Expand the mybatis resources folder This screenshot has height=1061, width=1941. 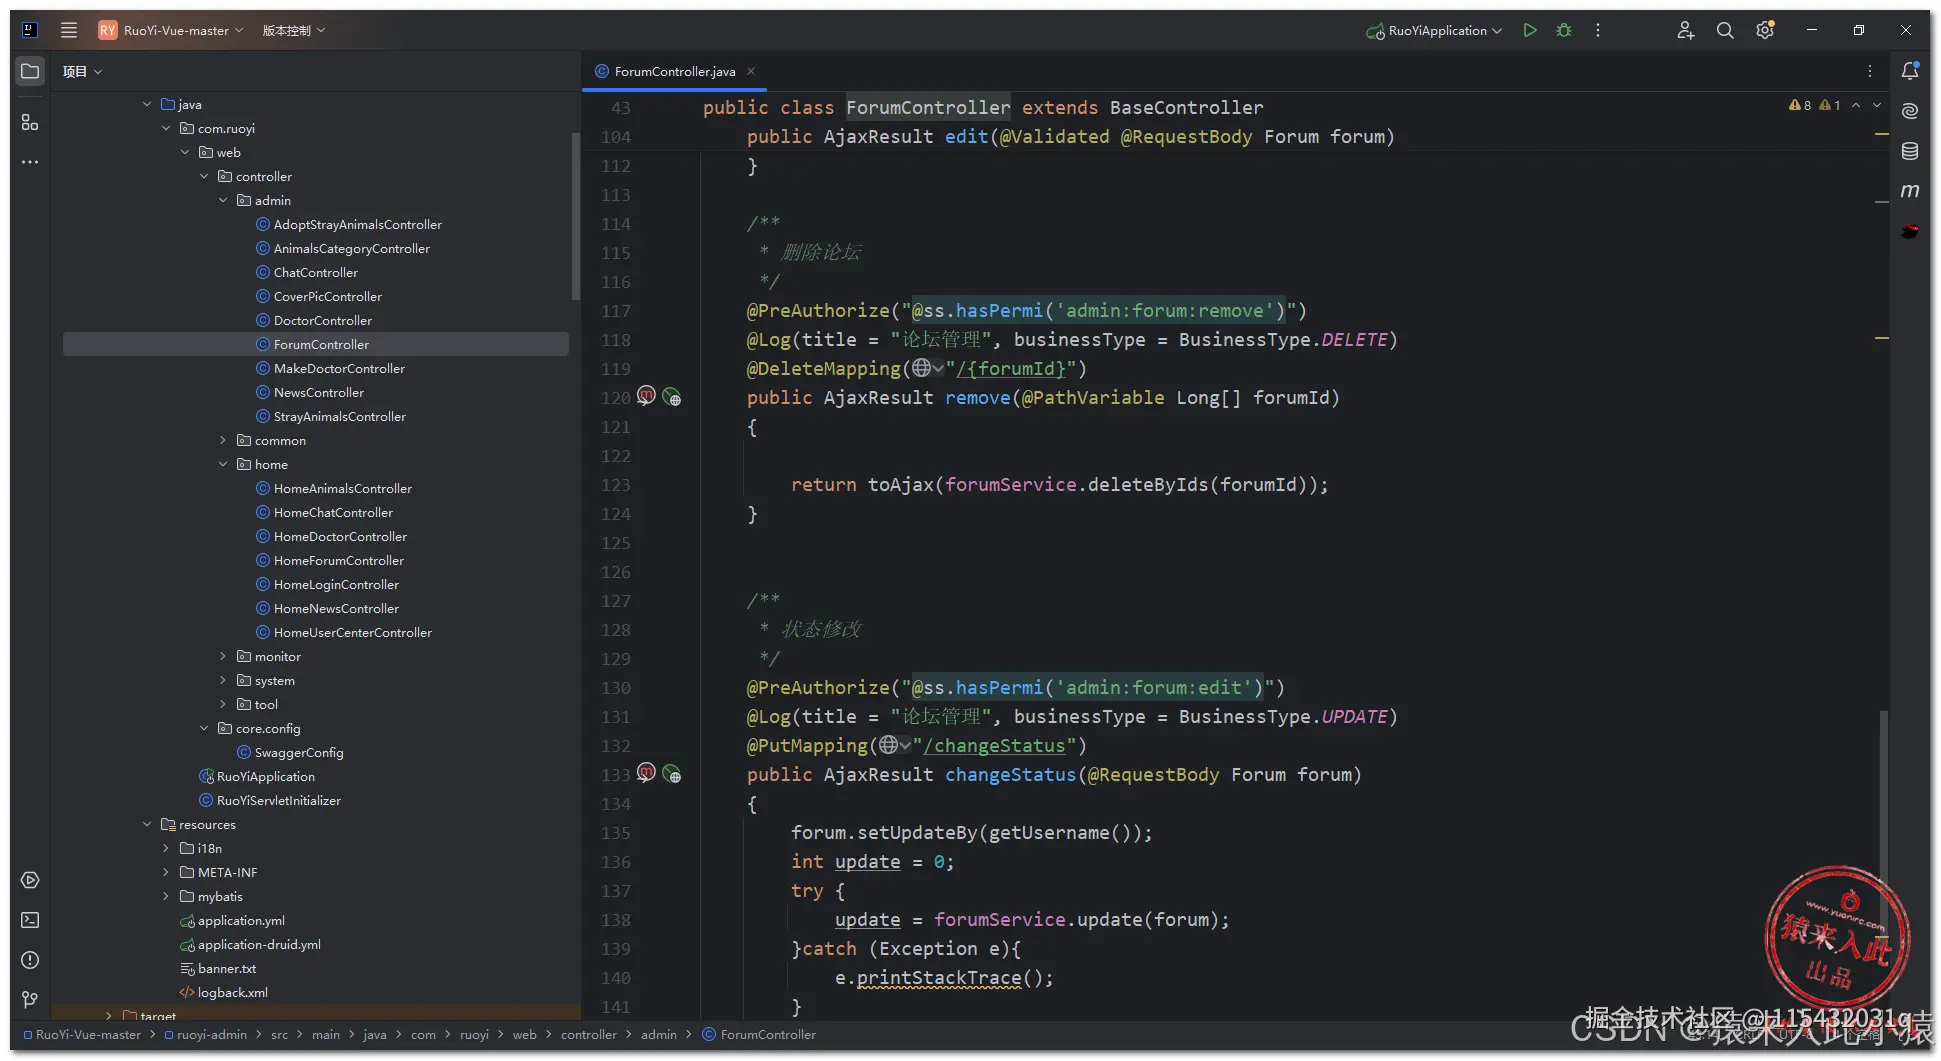(166, 897)
